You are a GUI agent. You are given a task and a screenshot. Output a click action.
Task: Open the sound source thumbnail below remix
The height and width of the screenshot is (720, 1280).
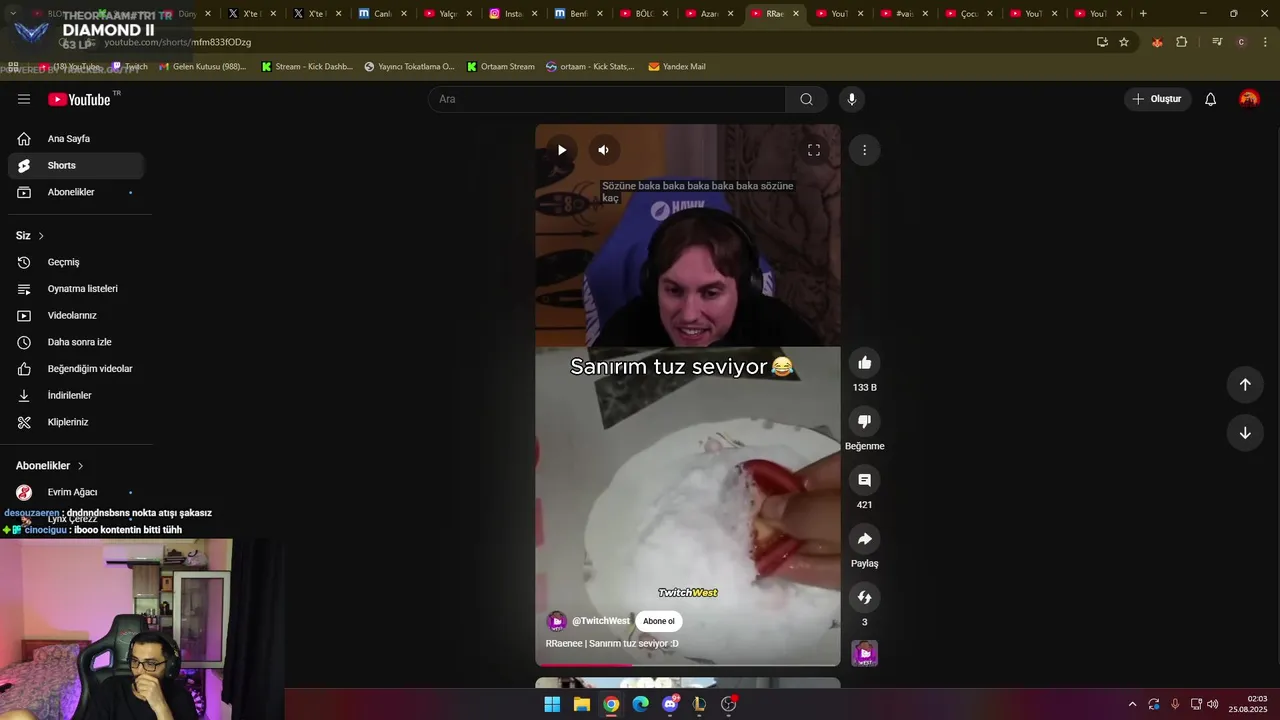pos(865,653)
